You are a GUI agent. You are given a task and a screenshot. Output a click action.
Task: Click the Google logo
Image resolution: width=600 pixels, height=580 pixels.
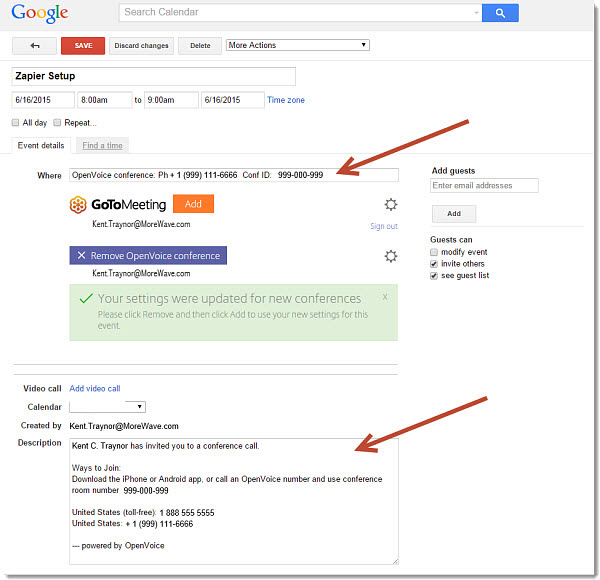coord(40,14)
